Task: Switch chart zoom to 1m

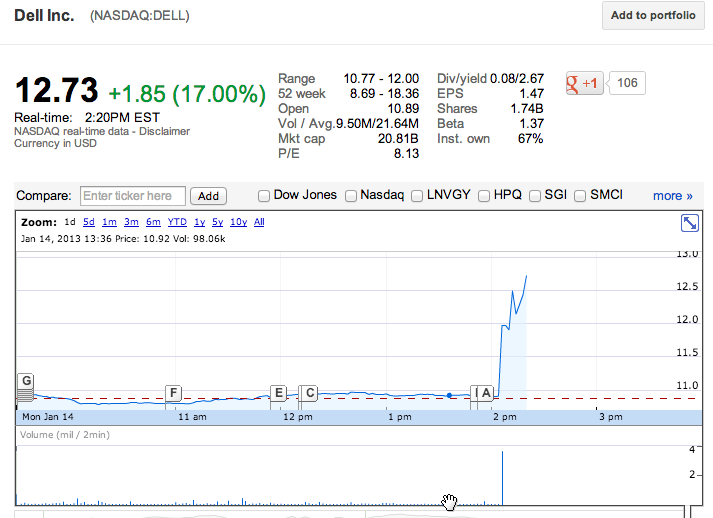Action: 109,222
